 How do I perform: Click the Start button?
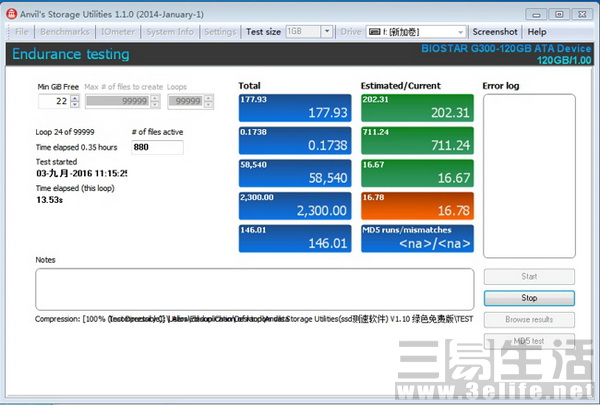point(529,276)
